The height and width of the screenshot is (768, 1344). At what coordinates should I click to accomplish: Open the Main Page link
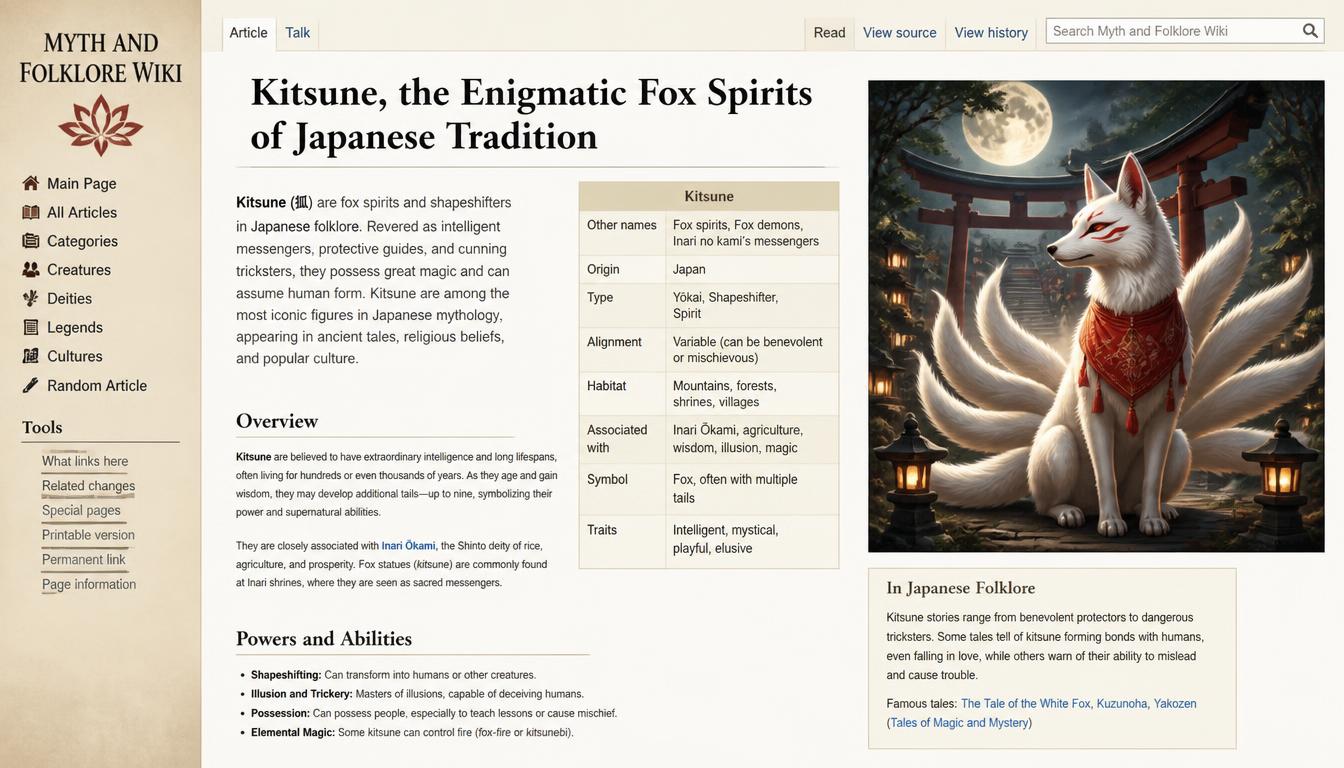(82, 183)
